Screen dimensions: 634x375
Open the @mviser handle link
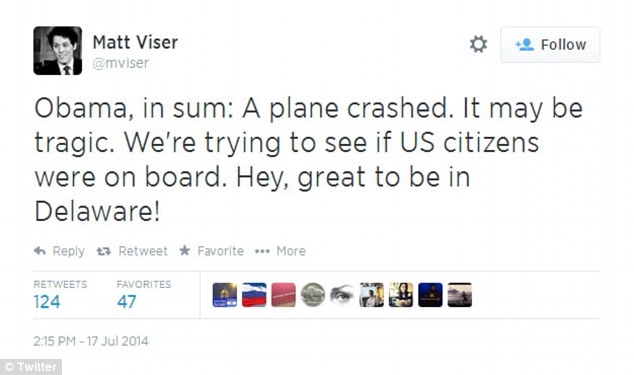[x=120, y=63]
